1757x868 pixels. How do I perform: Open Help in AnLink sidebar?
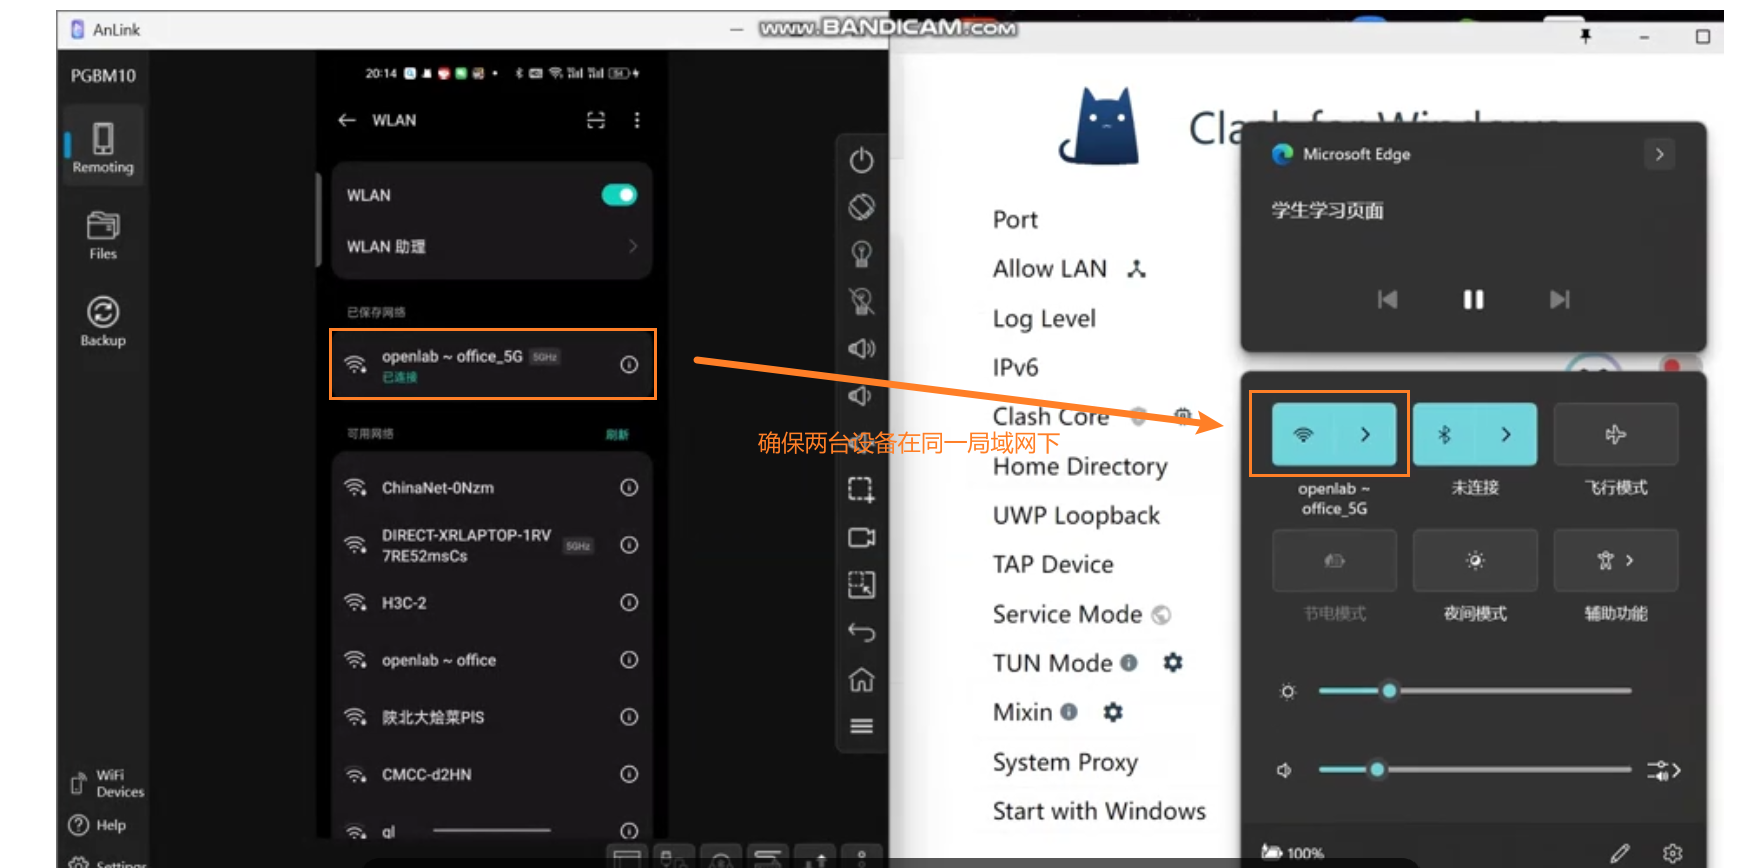pyautogui.click(x=97, y=825)
